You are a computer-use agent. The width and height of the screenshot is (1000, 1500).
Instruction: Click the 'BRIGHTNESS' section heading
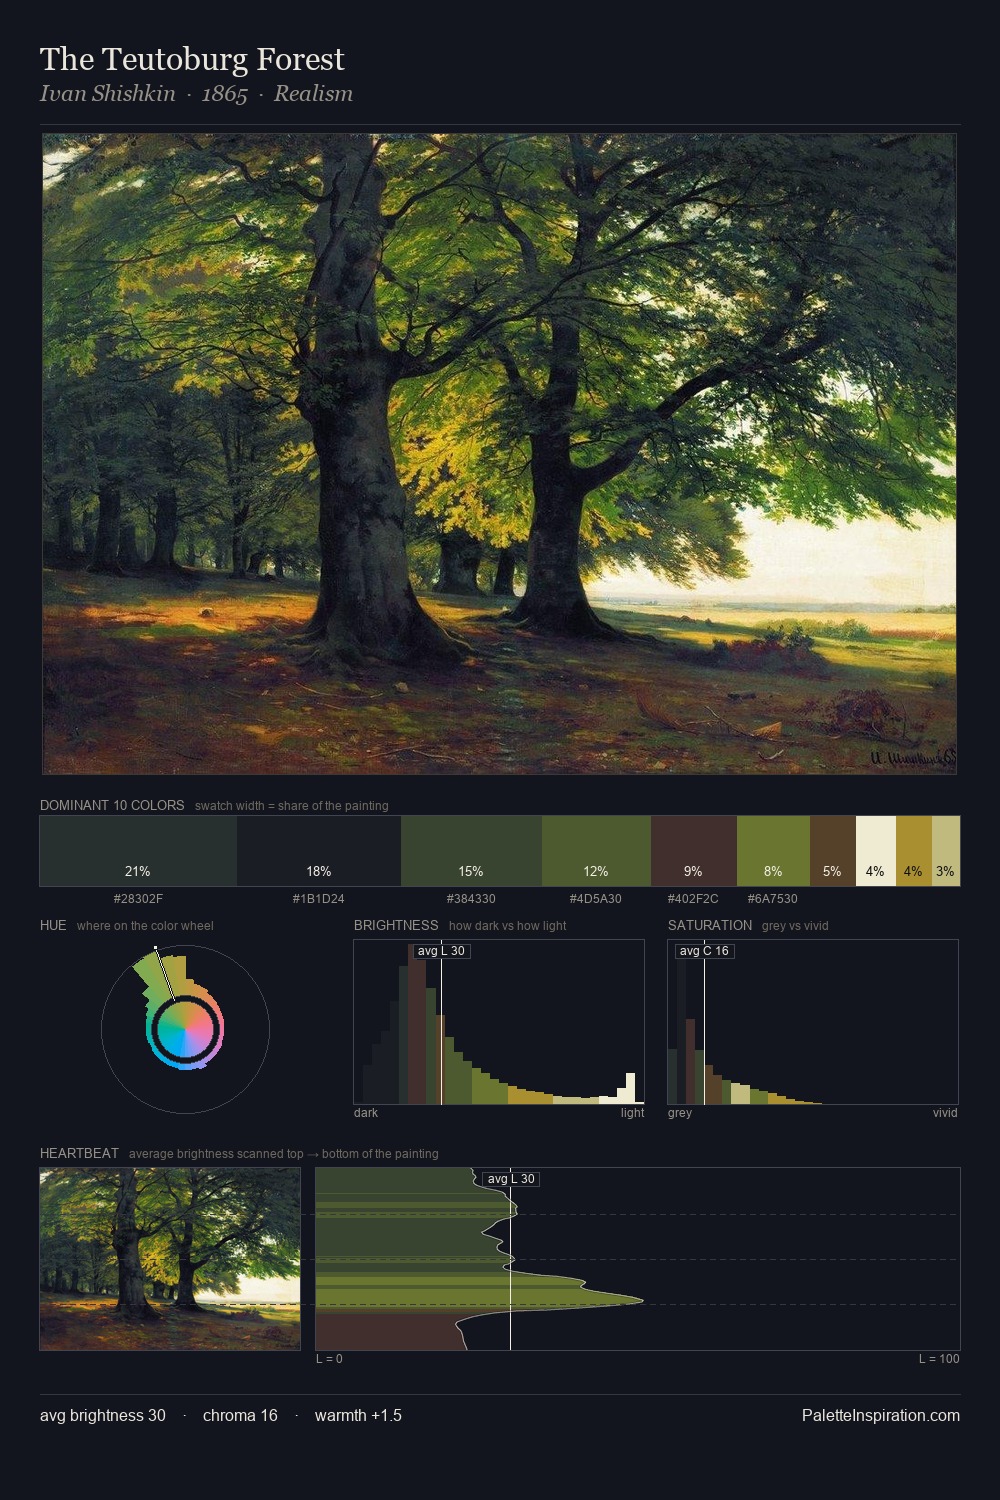coord(396,925)
